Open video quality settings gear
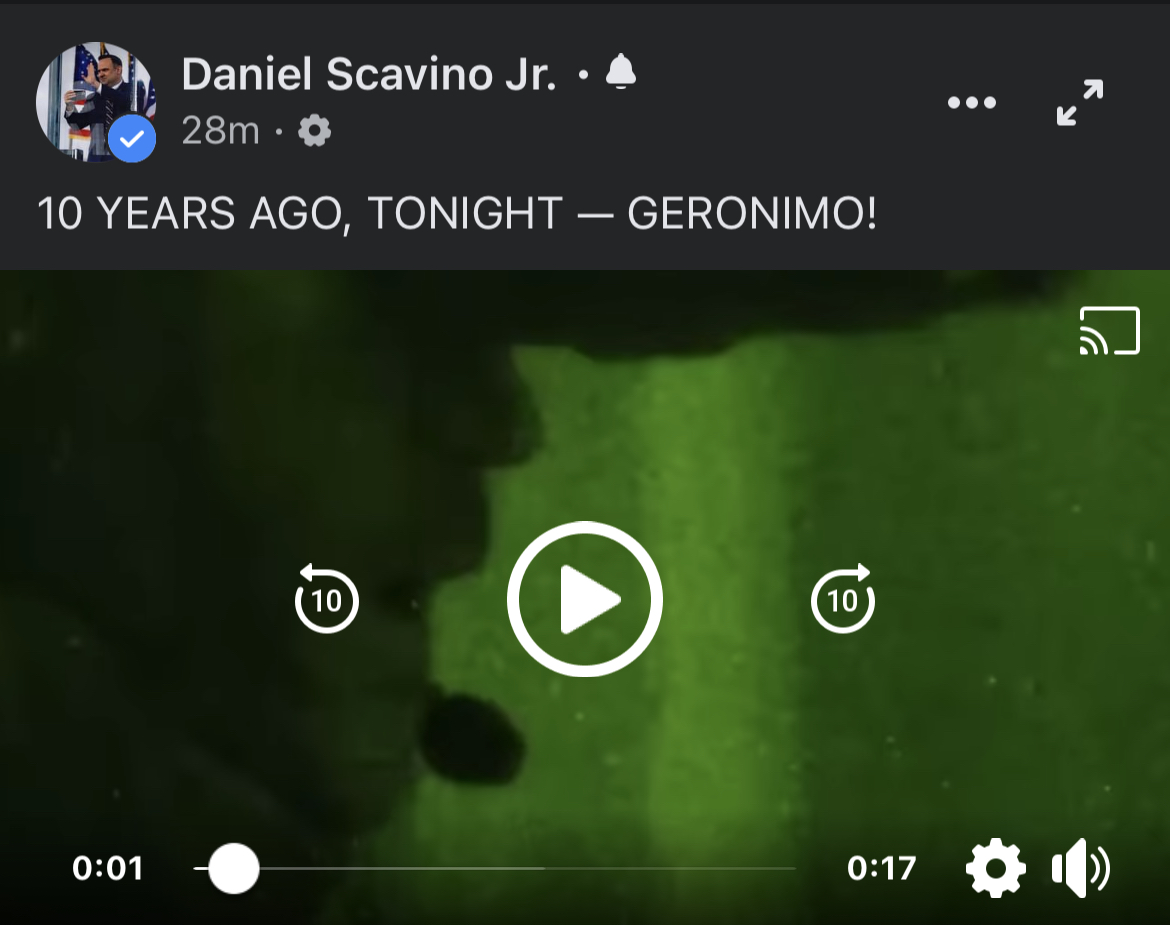 point(995,868)
